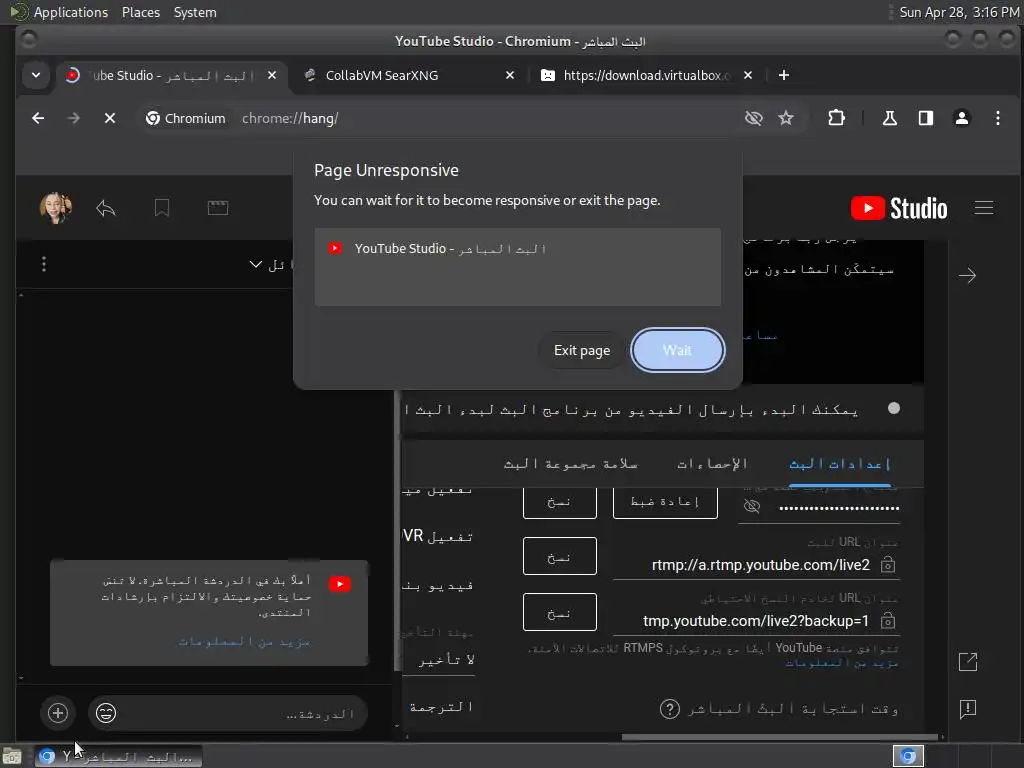Expand the chat view dropdown chevron

255,264
